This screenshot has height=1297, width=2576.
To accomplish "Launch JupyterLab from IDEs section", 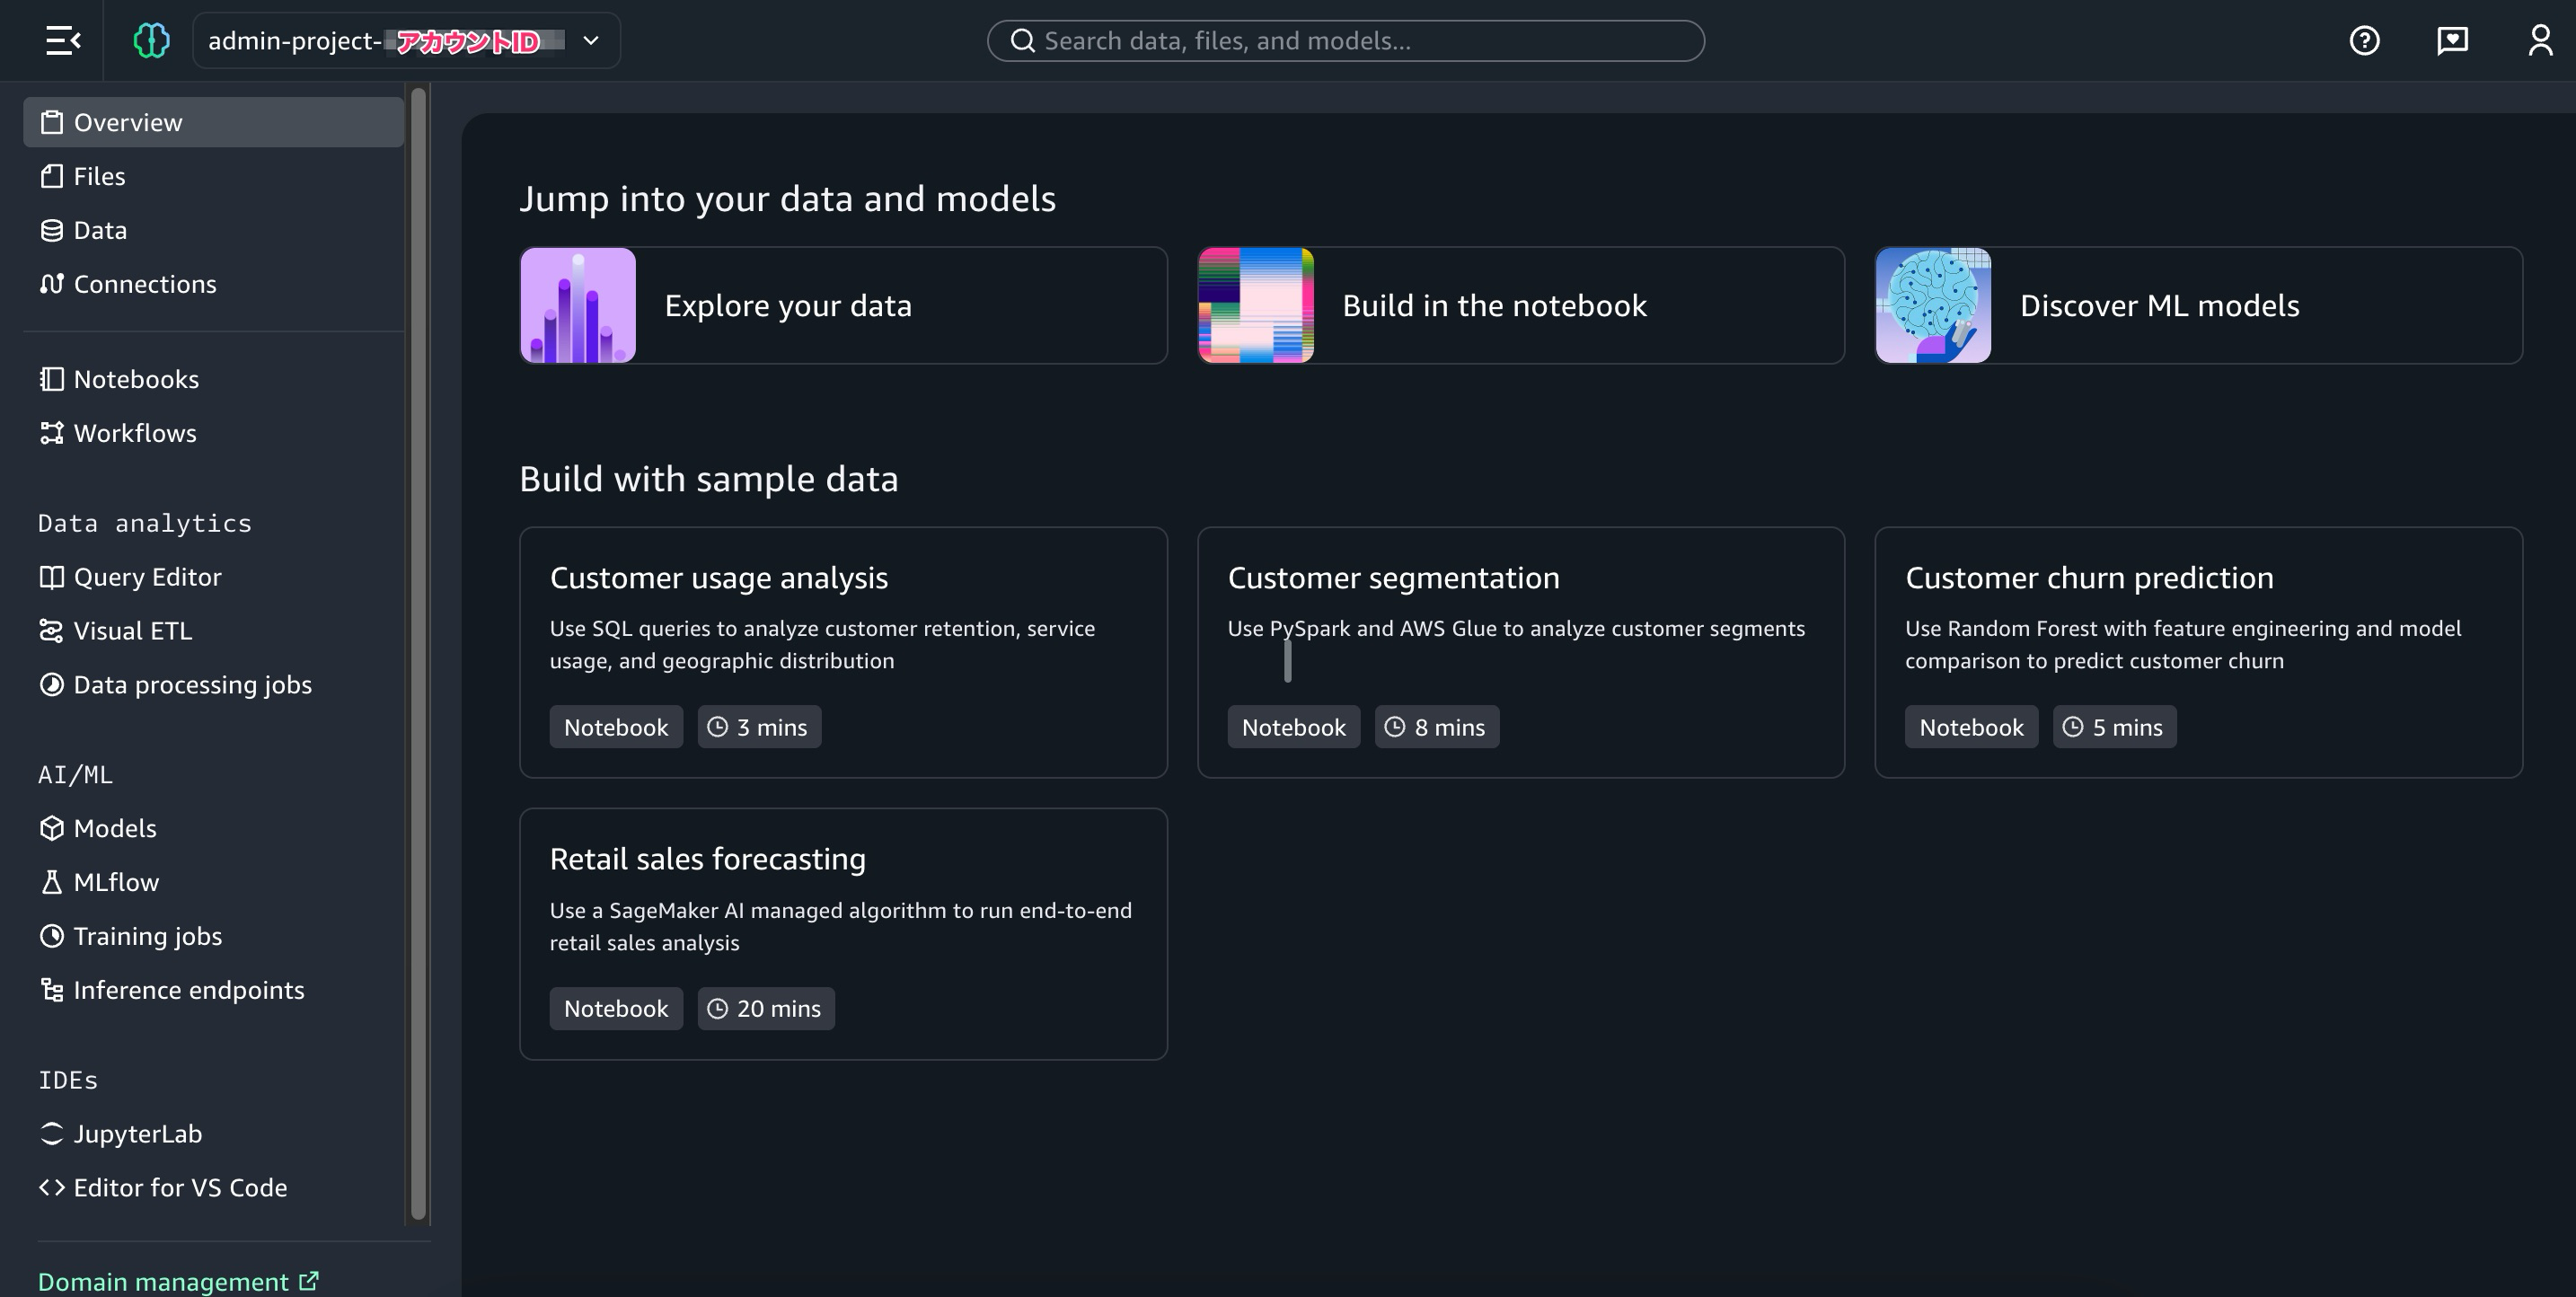I will [137, 1134].
